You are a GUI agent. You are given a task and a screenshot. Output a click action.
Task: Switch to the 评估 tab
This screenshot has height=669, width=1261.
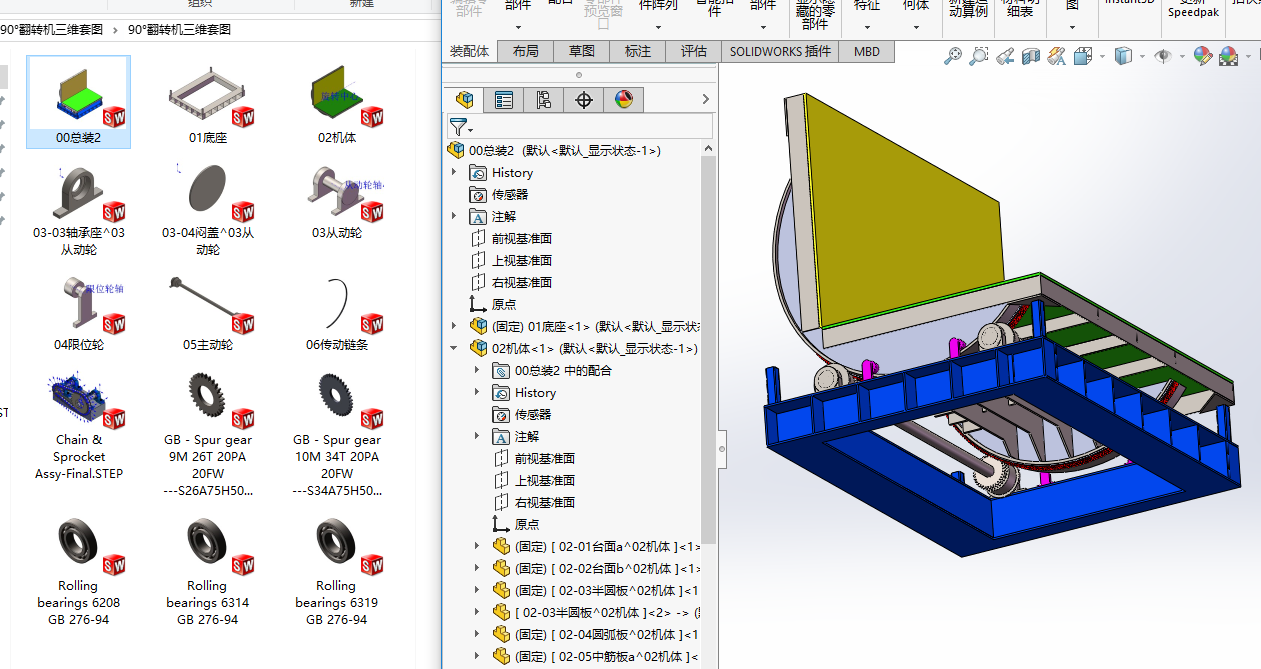[x=693, y=51]
